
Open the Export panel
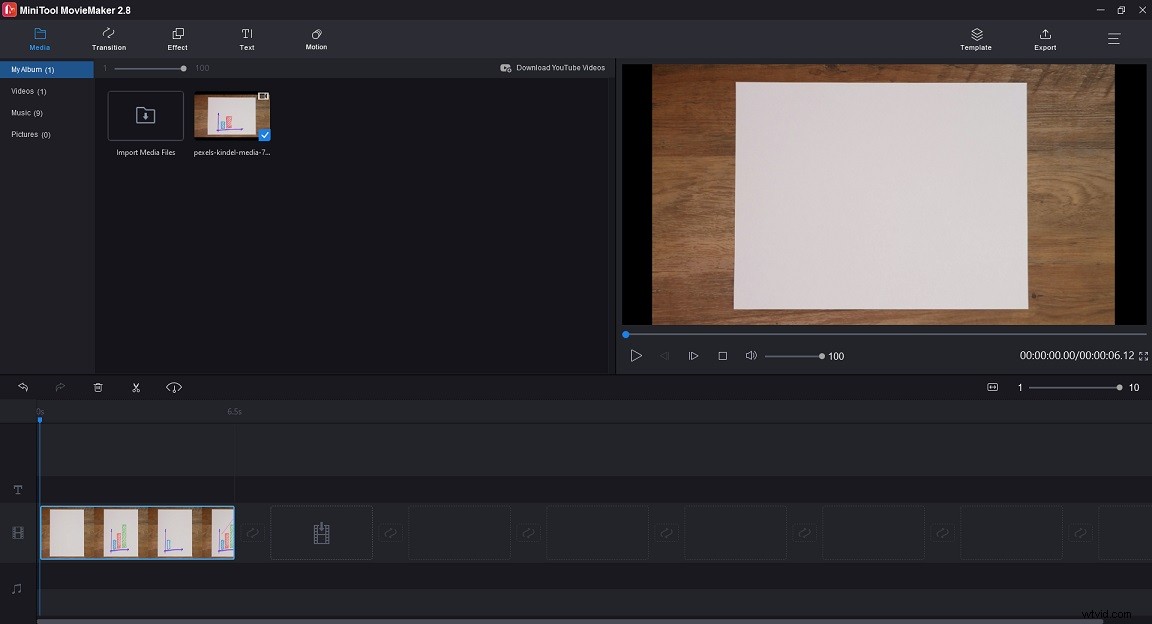click(1044, 39)
